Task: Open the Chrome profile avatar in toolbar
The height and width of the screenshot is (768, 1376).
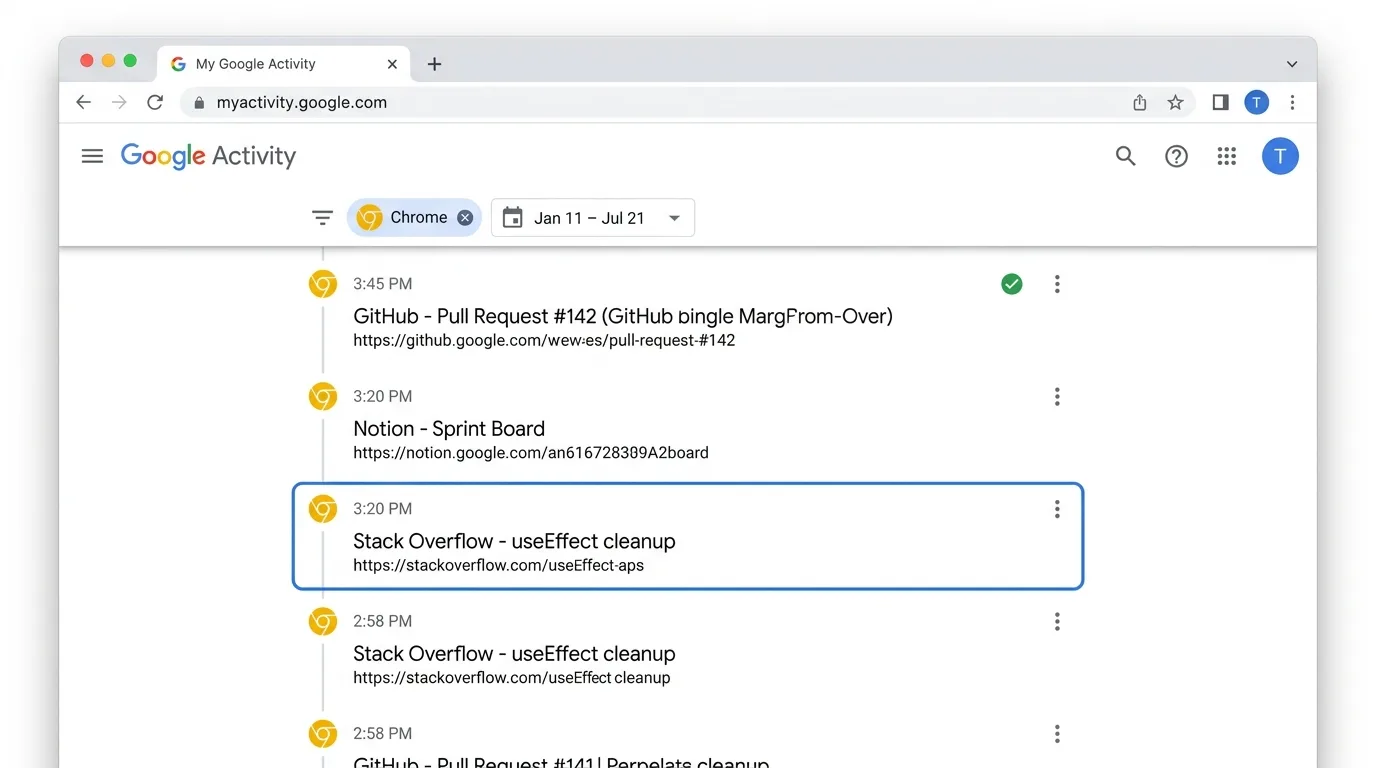Action: [1257, 102]
